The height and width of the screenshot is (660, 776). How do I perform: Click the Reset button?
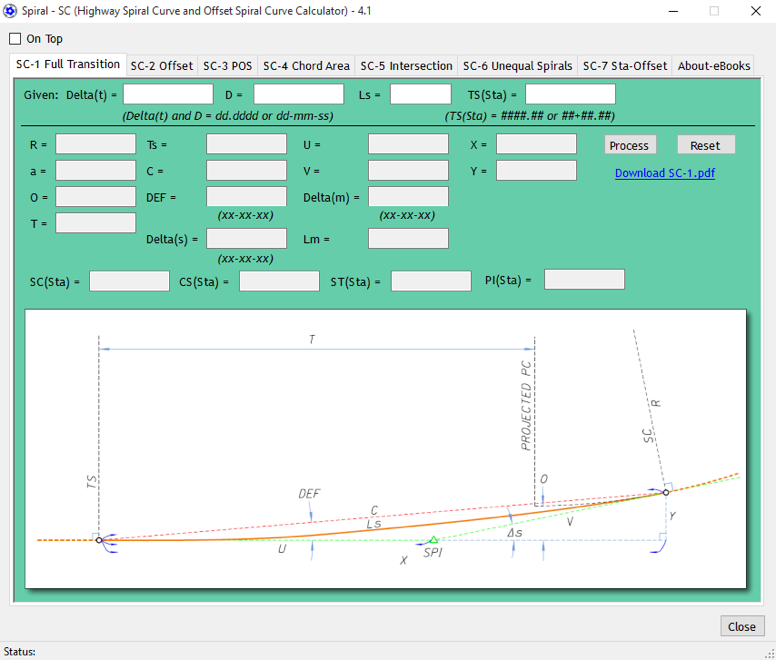(x=705, y=145)
